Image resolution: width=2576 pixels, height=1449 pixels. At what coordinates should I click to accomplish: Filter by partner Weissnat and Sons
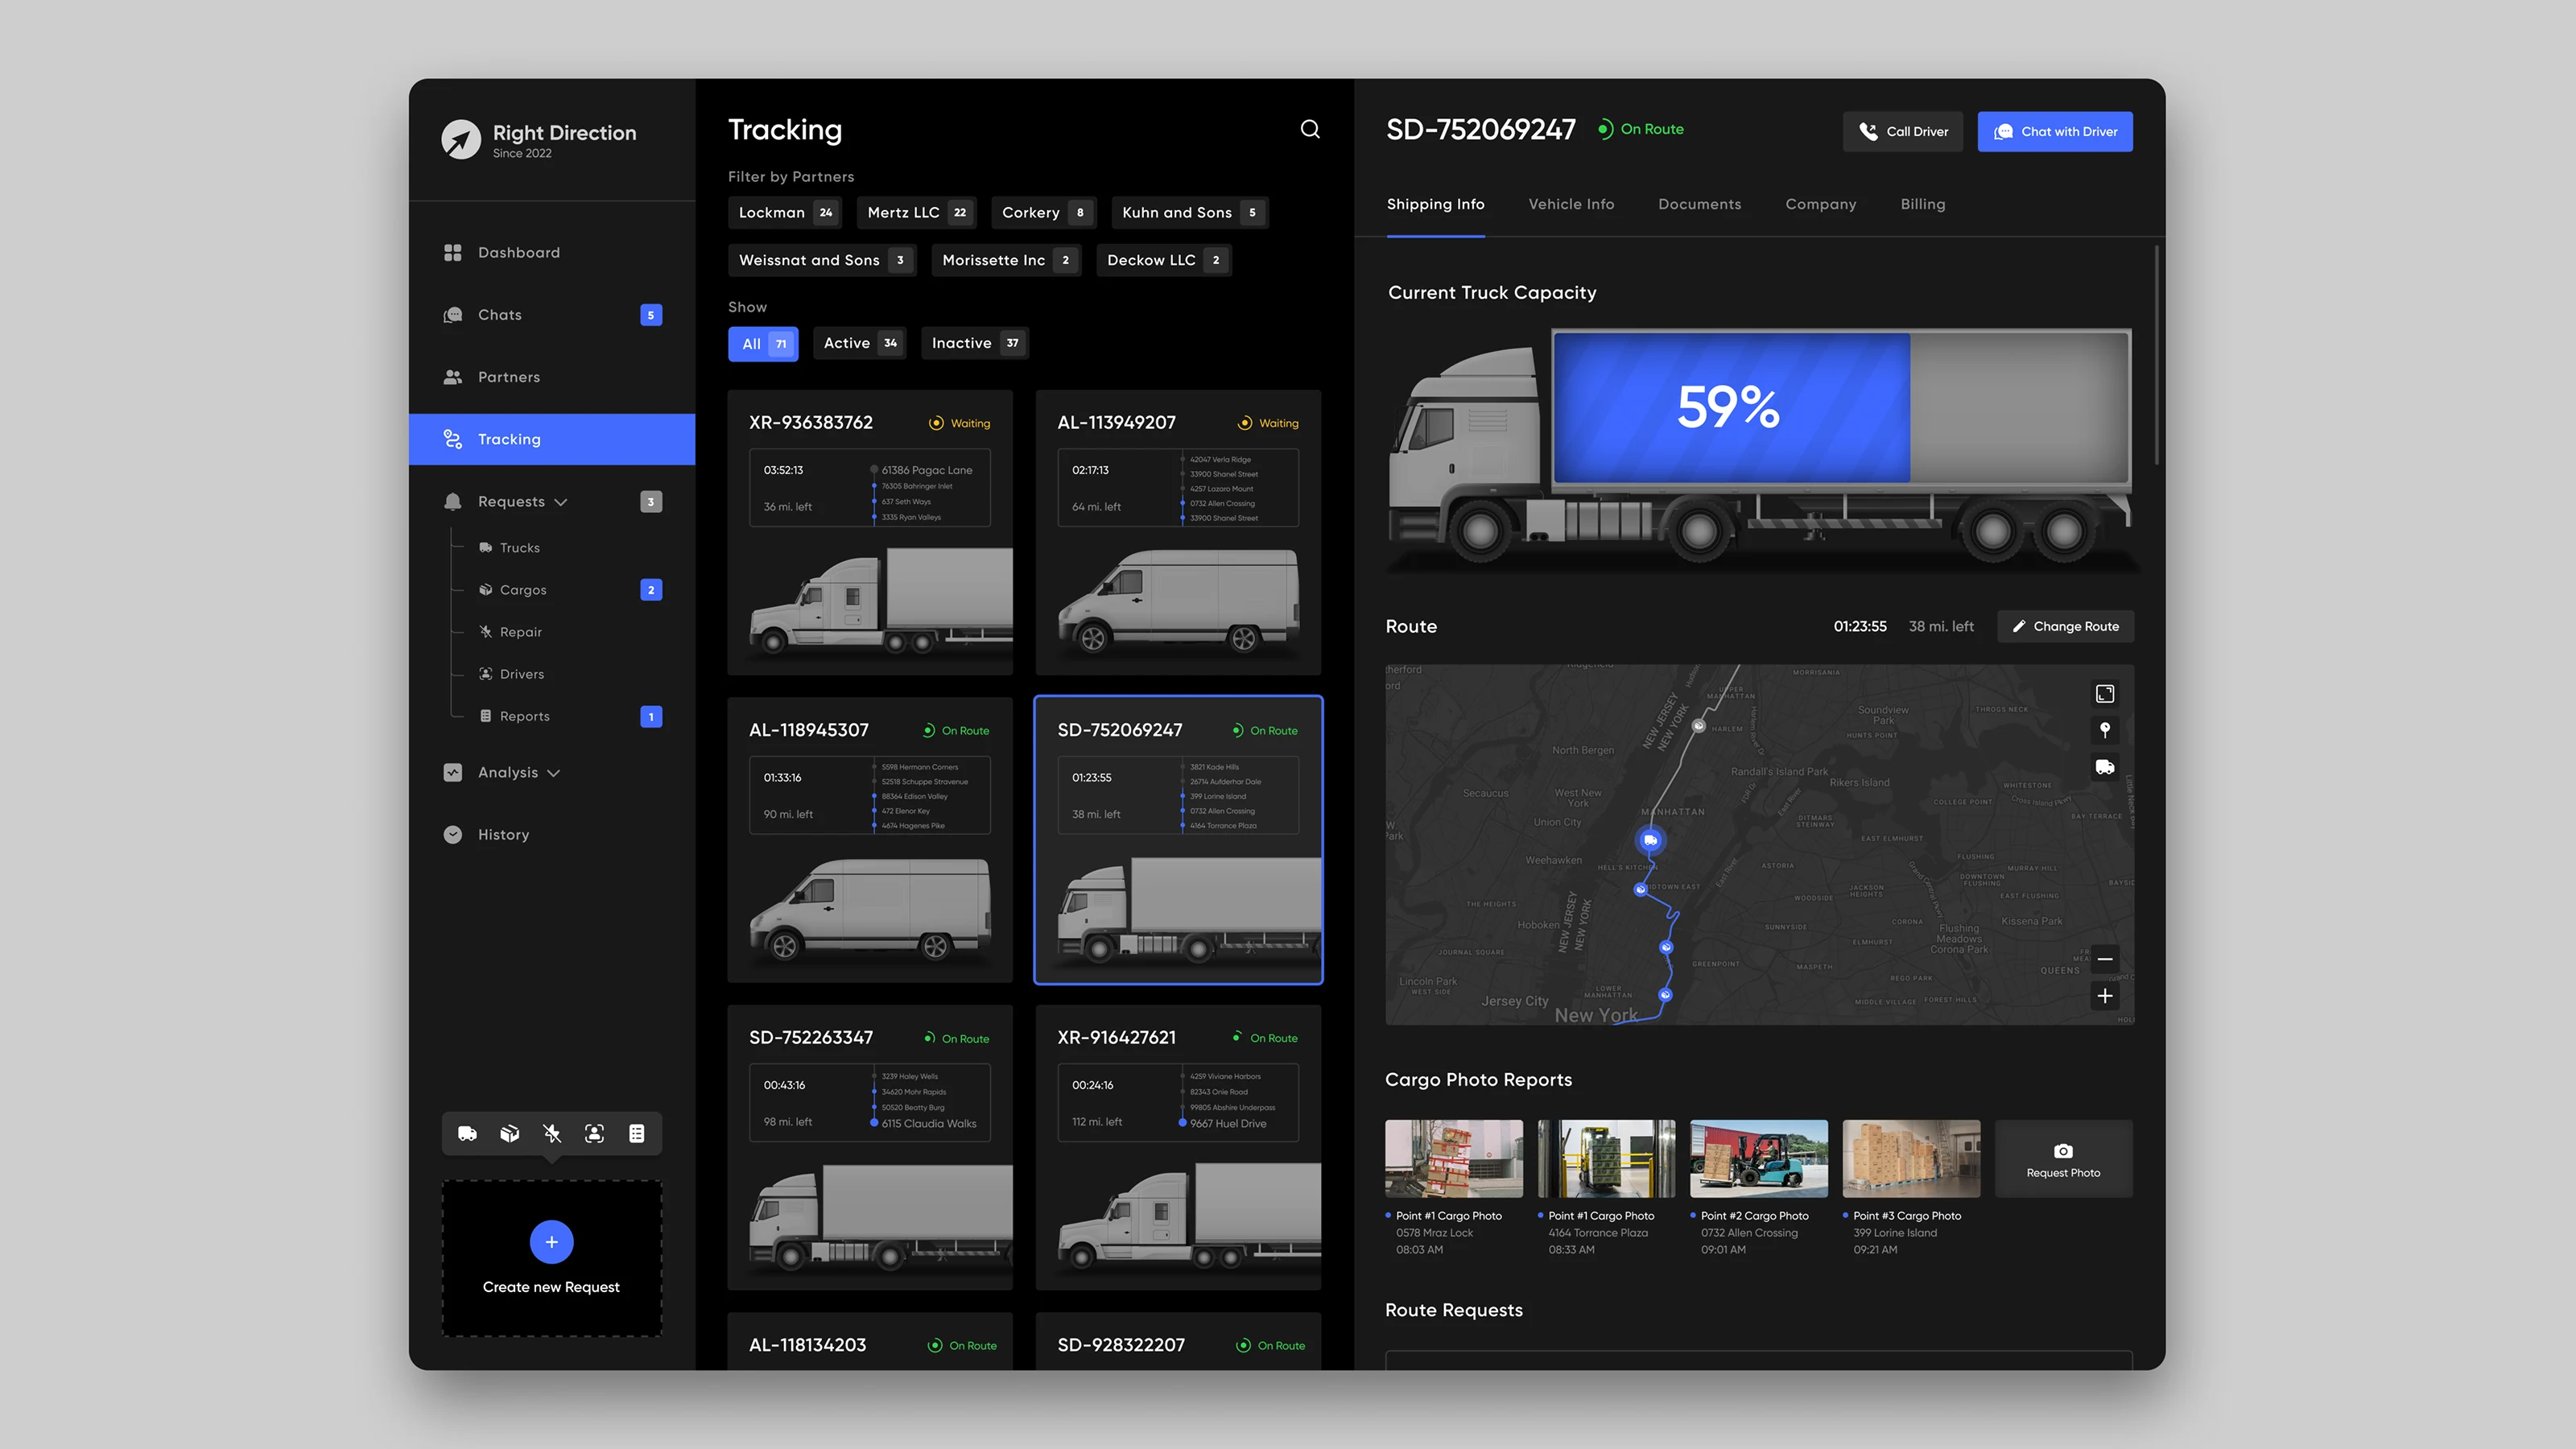pyautogui.click(x=822, y=260)
